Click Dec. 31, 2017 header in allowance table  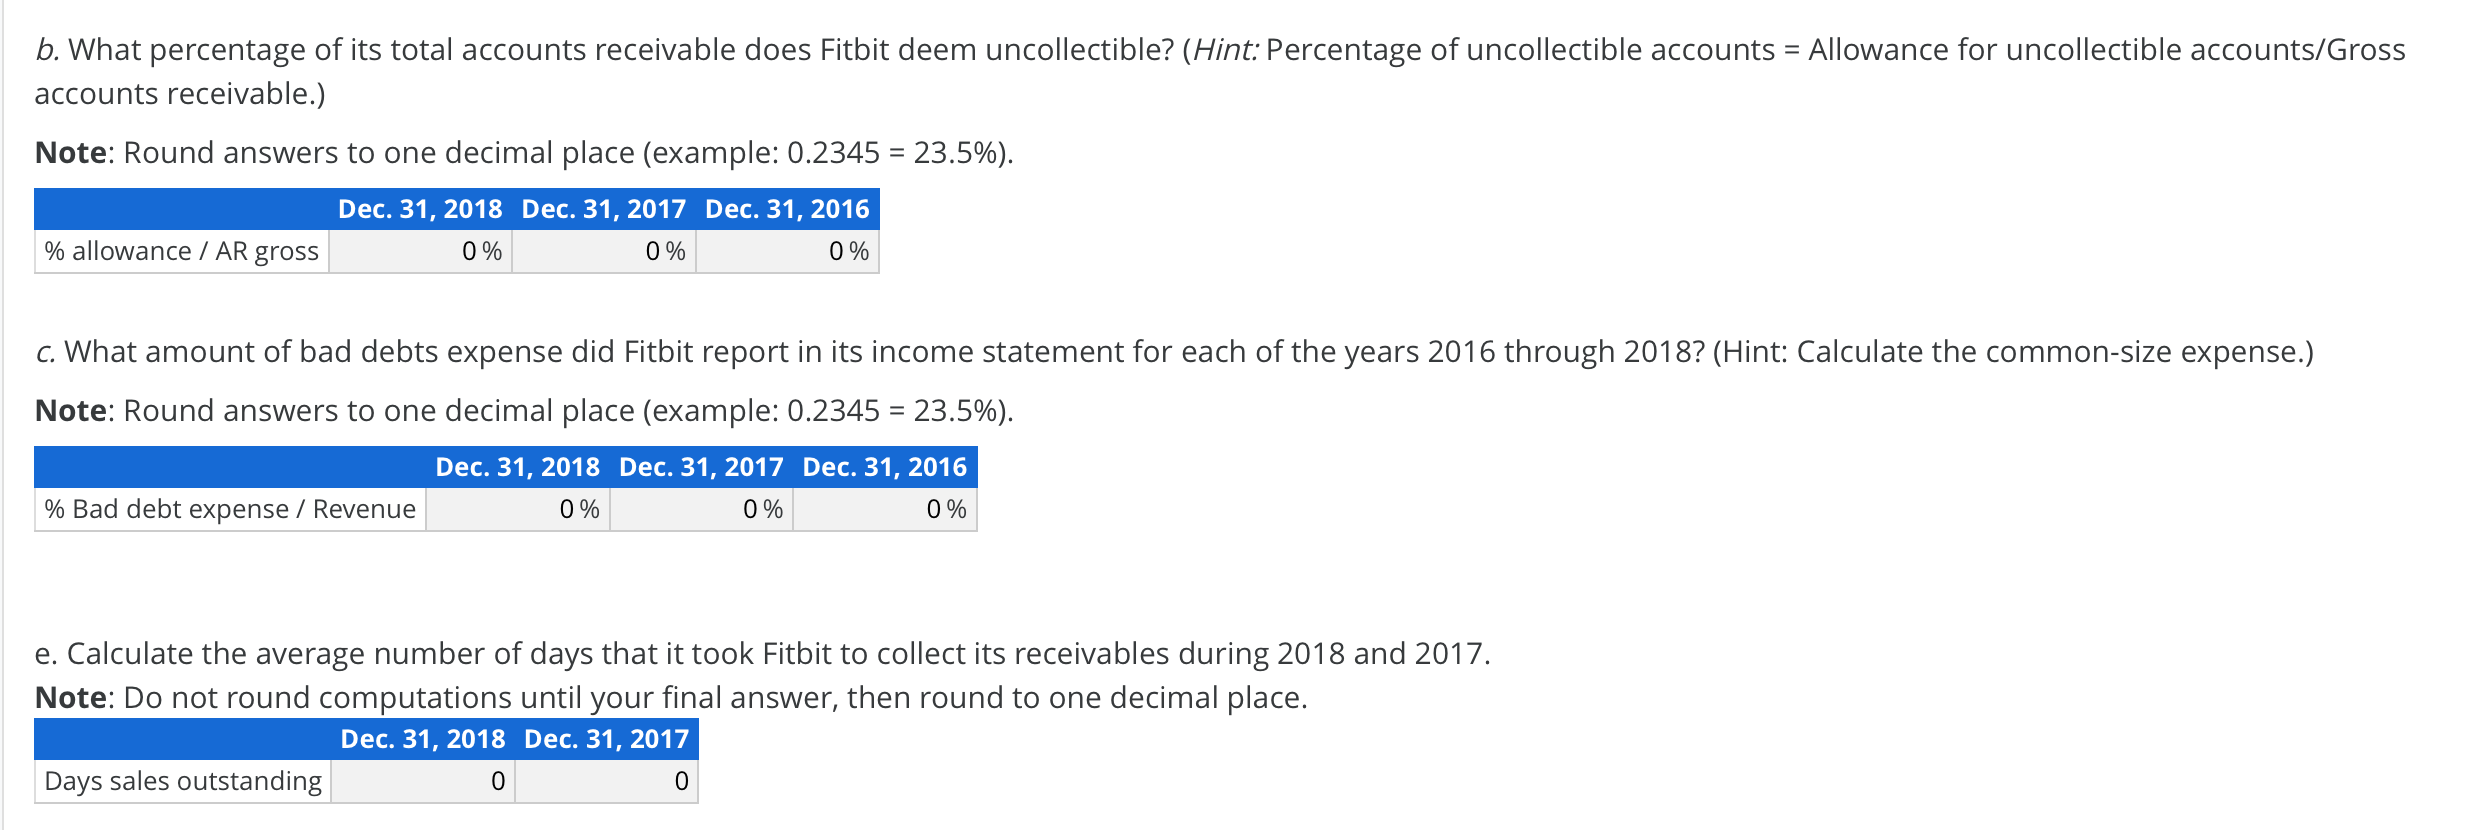[604, 209]
